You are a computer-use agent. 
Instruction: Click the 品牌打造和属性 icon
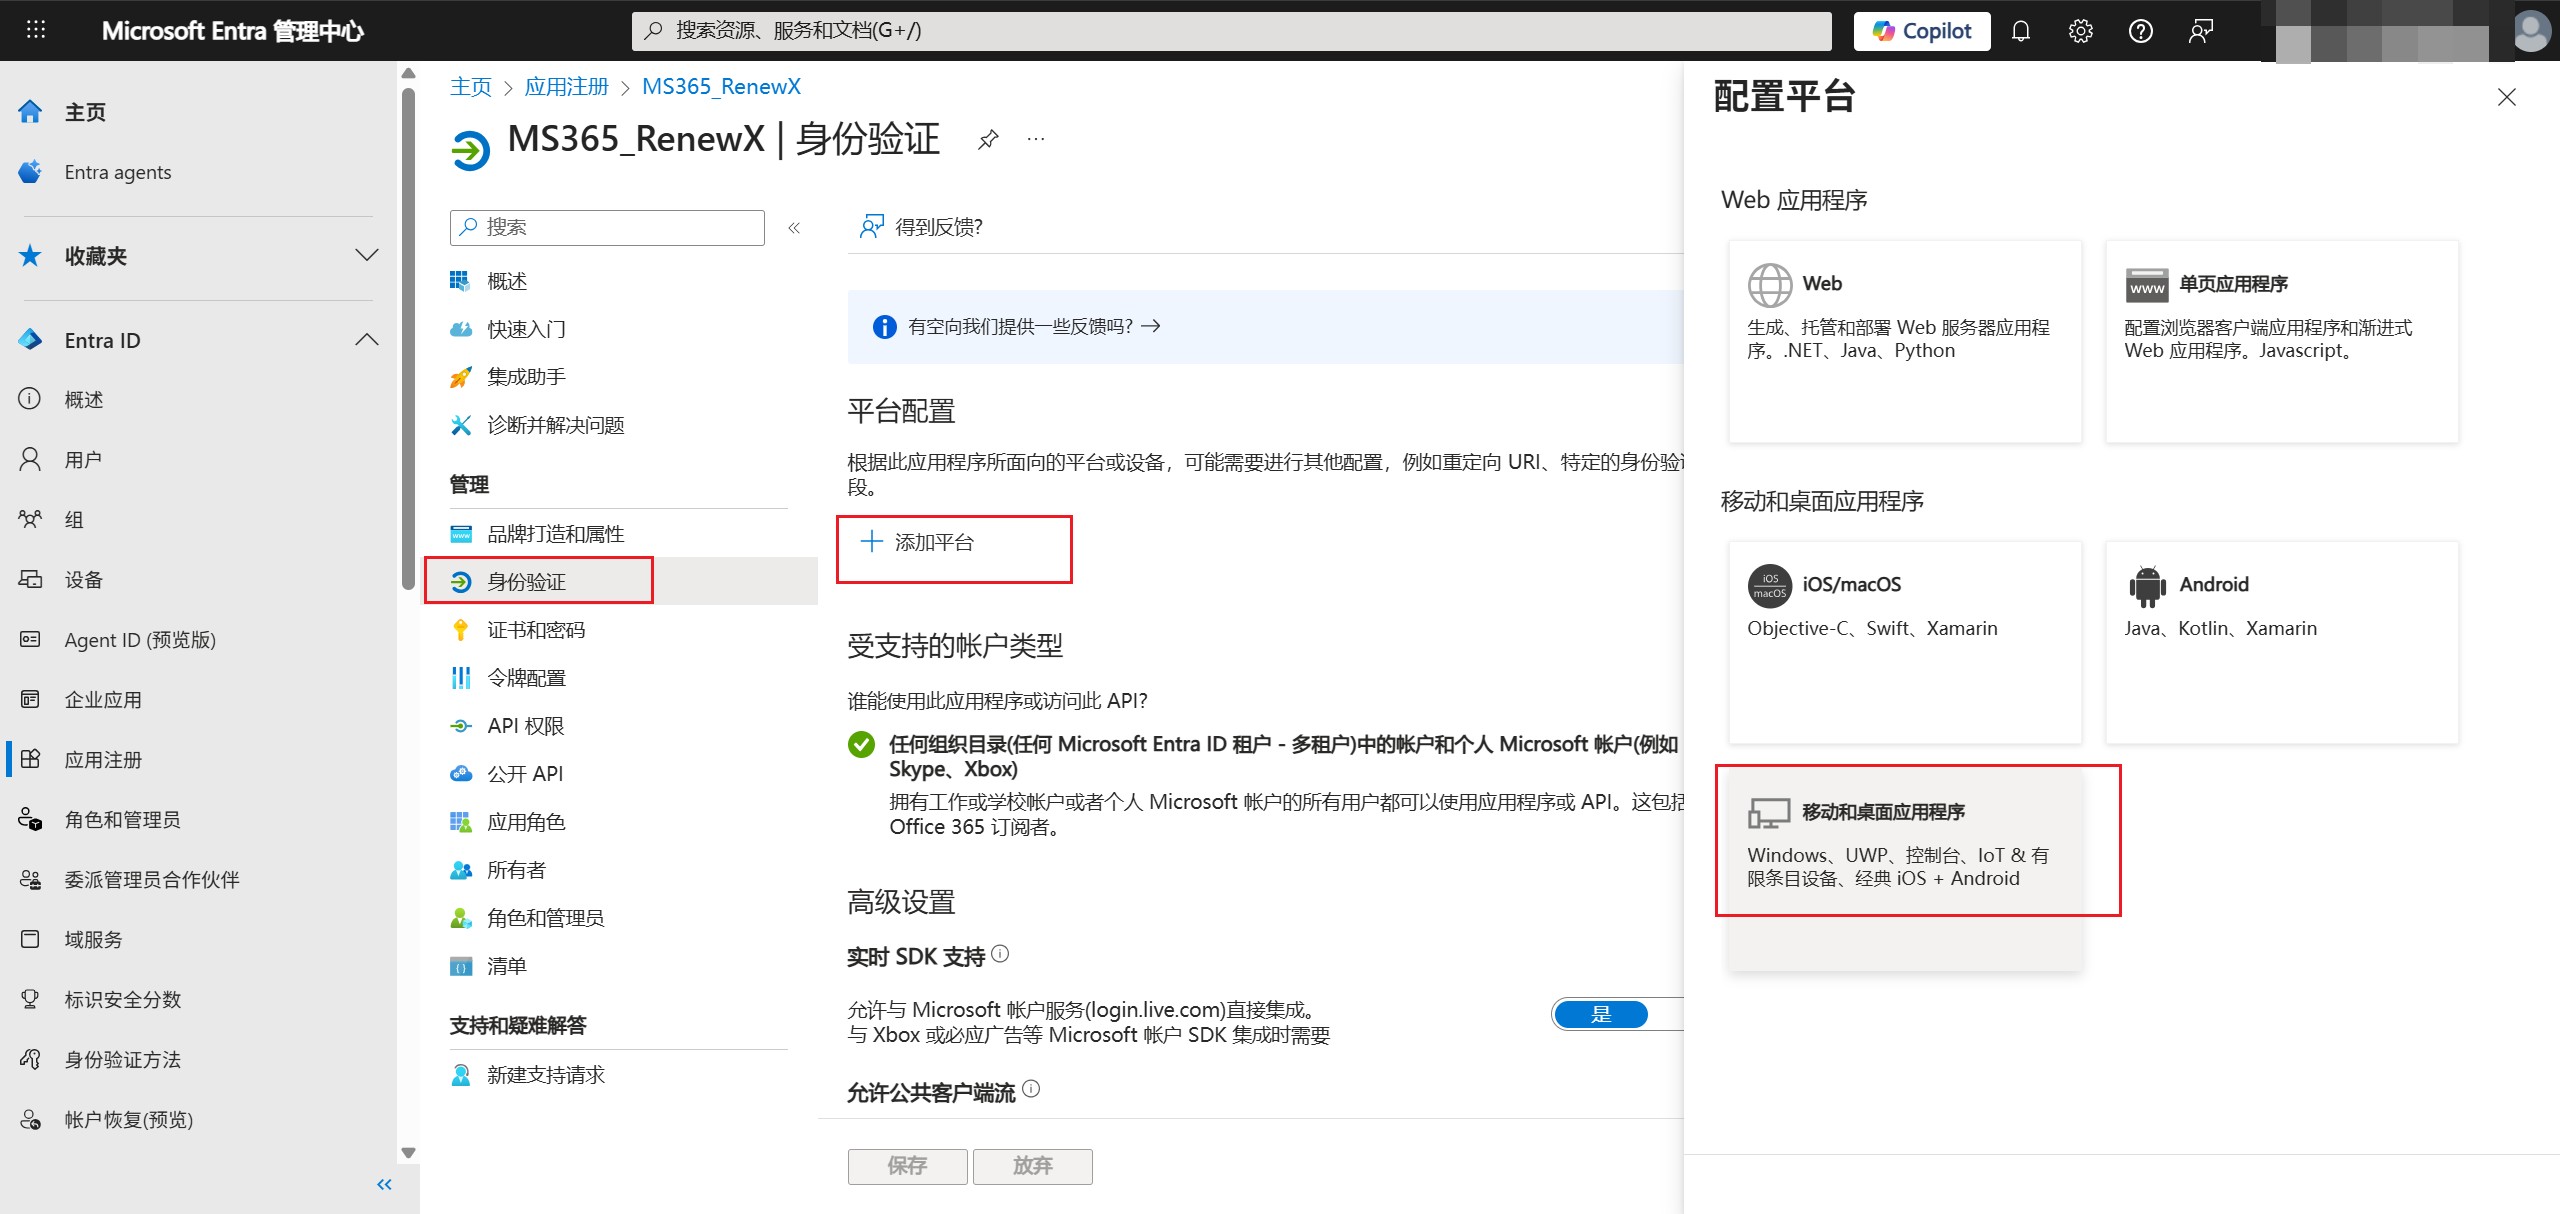click(x=461, y=534)
